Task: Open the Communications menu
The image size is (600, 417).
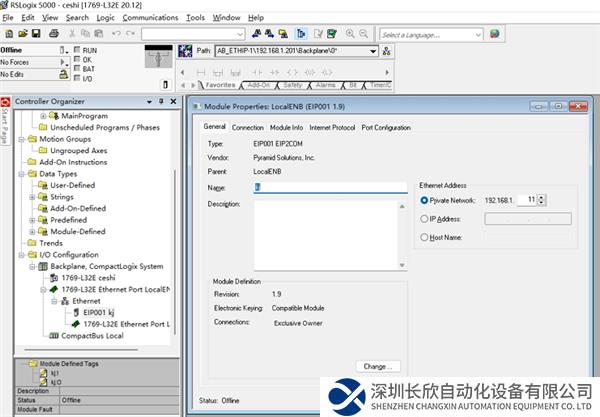Action: pyautogui.click(x=150, y=17)
